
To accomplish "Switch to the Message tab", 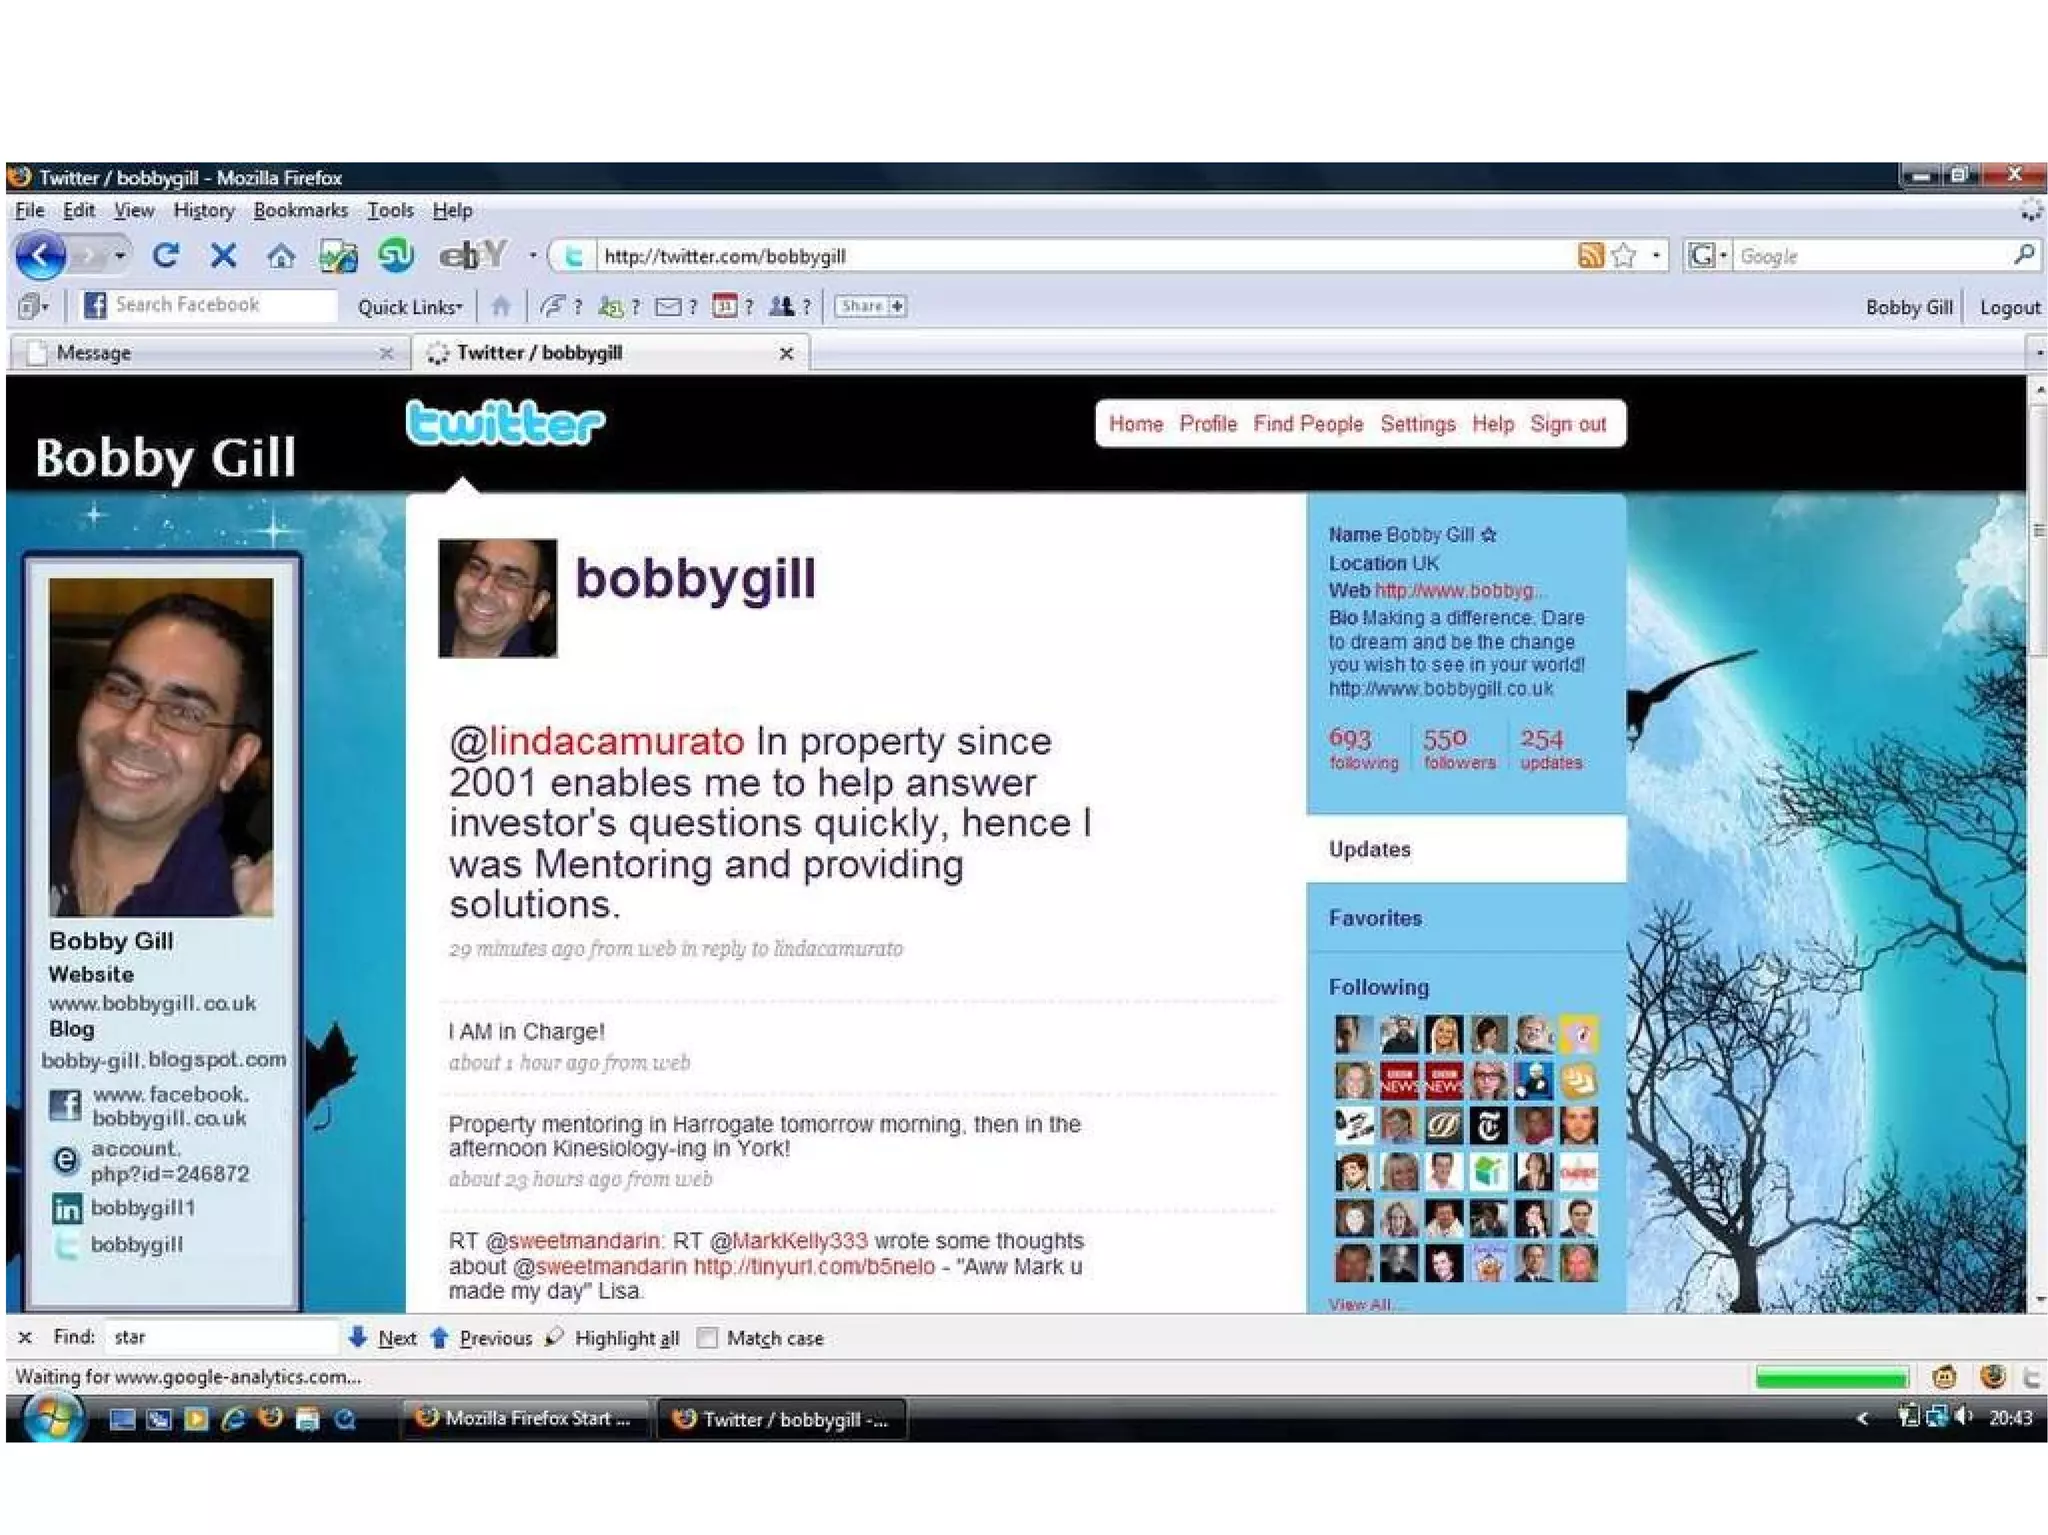I will point(200,353).
